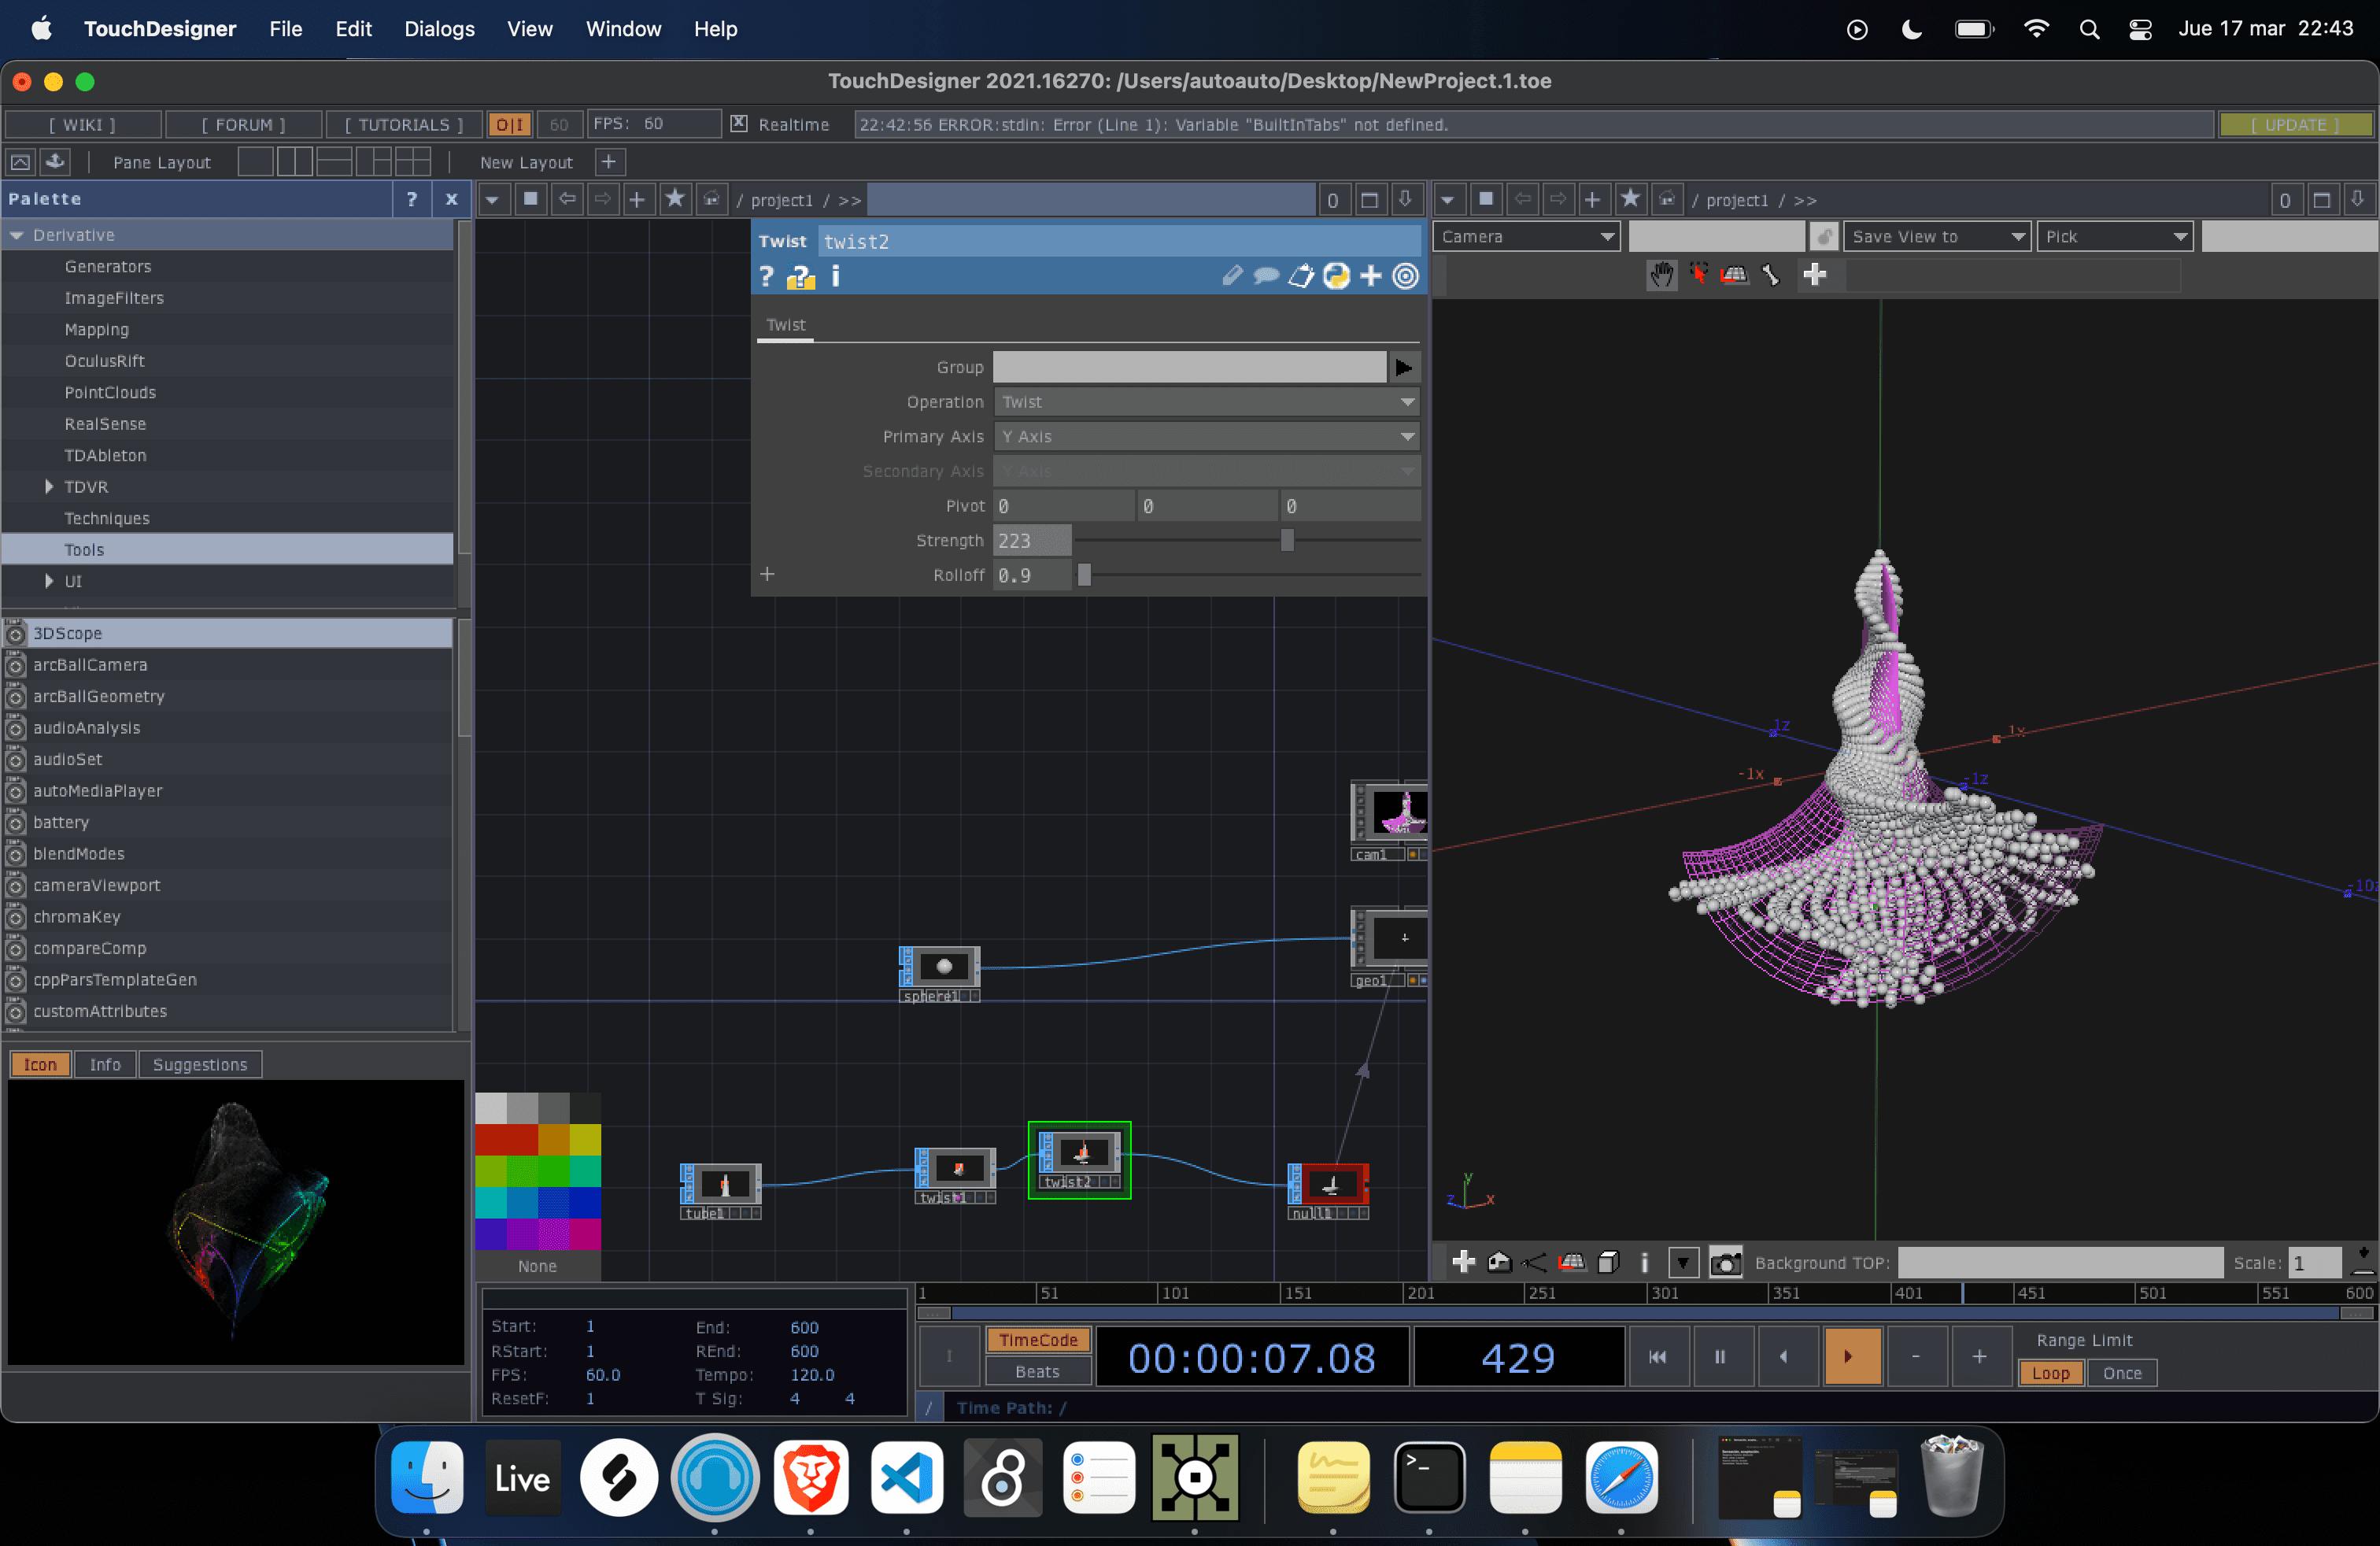Switch range limit to Once
The height and width of the screenshot is (1546, 2380).
pos(2122,1373)
